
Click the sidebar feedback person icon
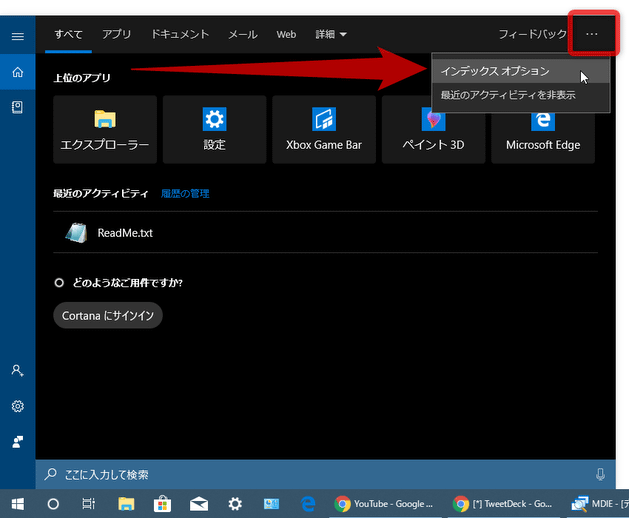click(18, 442)
